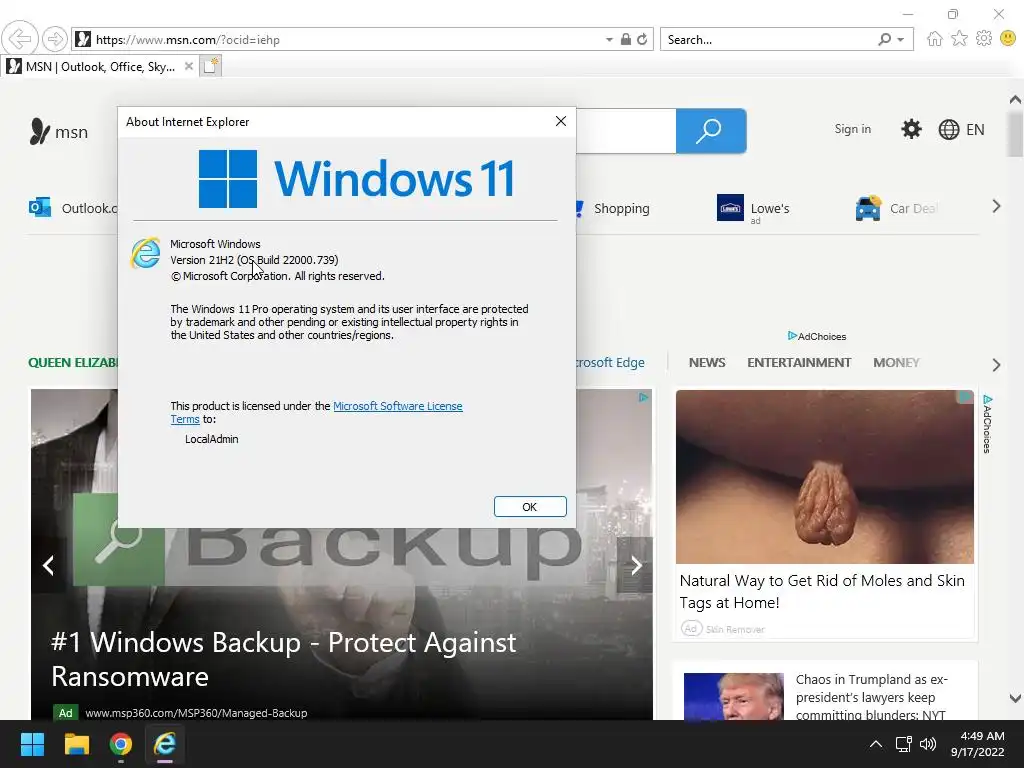Expand shortcuts row with right chevron

pyautogui.click(x=996, y=206)
